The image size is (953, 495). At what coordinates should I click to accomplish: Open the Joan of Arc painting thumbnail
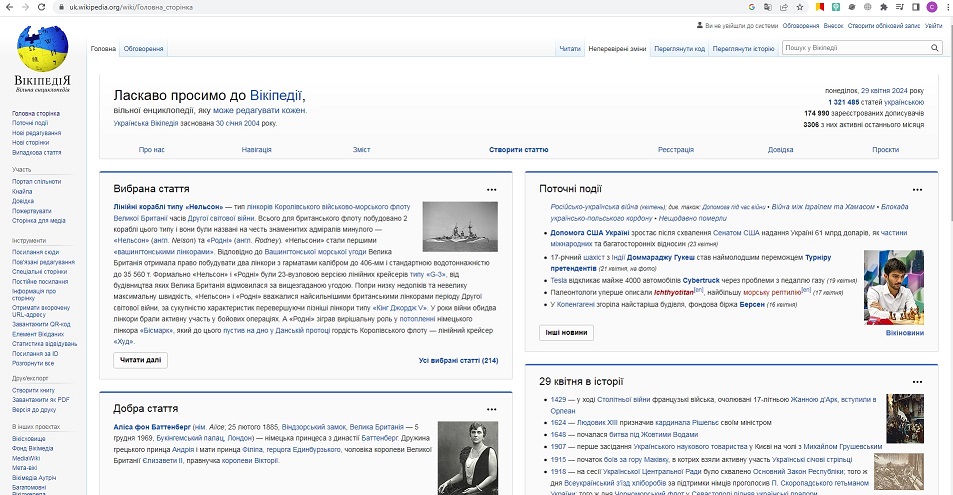point(904,419)
